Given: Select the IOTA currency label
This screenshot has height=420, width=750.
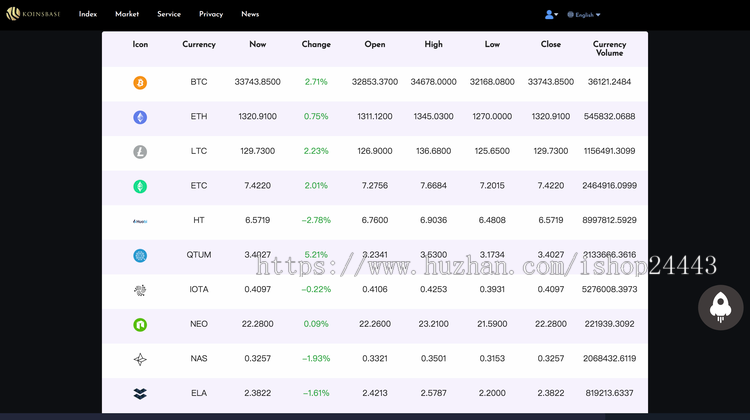Looking at the screenshot, I should pyautogui.click(x=199, y=289).
